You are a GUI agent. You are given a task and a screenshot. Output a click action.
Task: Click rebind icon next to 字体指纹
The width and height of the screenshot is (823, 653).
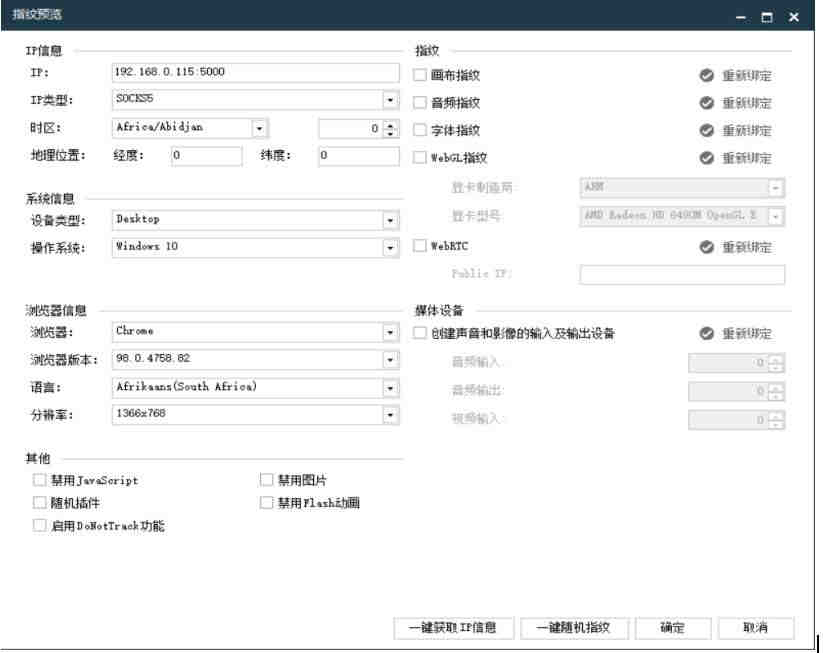(706, 130)
